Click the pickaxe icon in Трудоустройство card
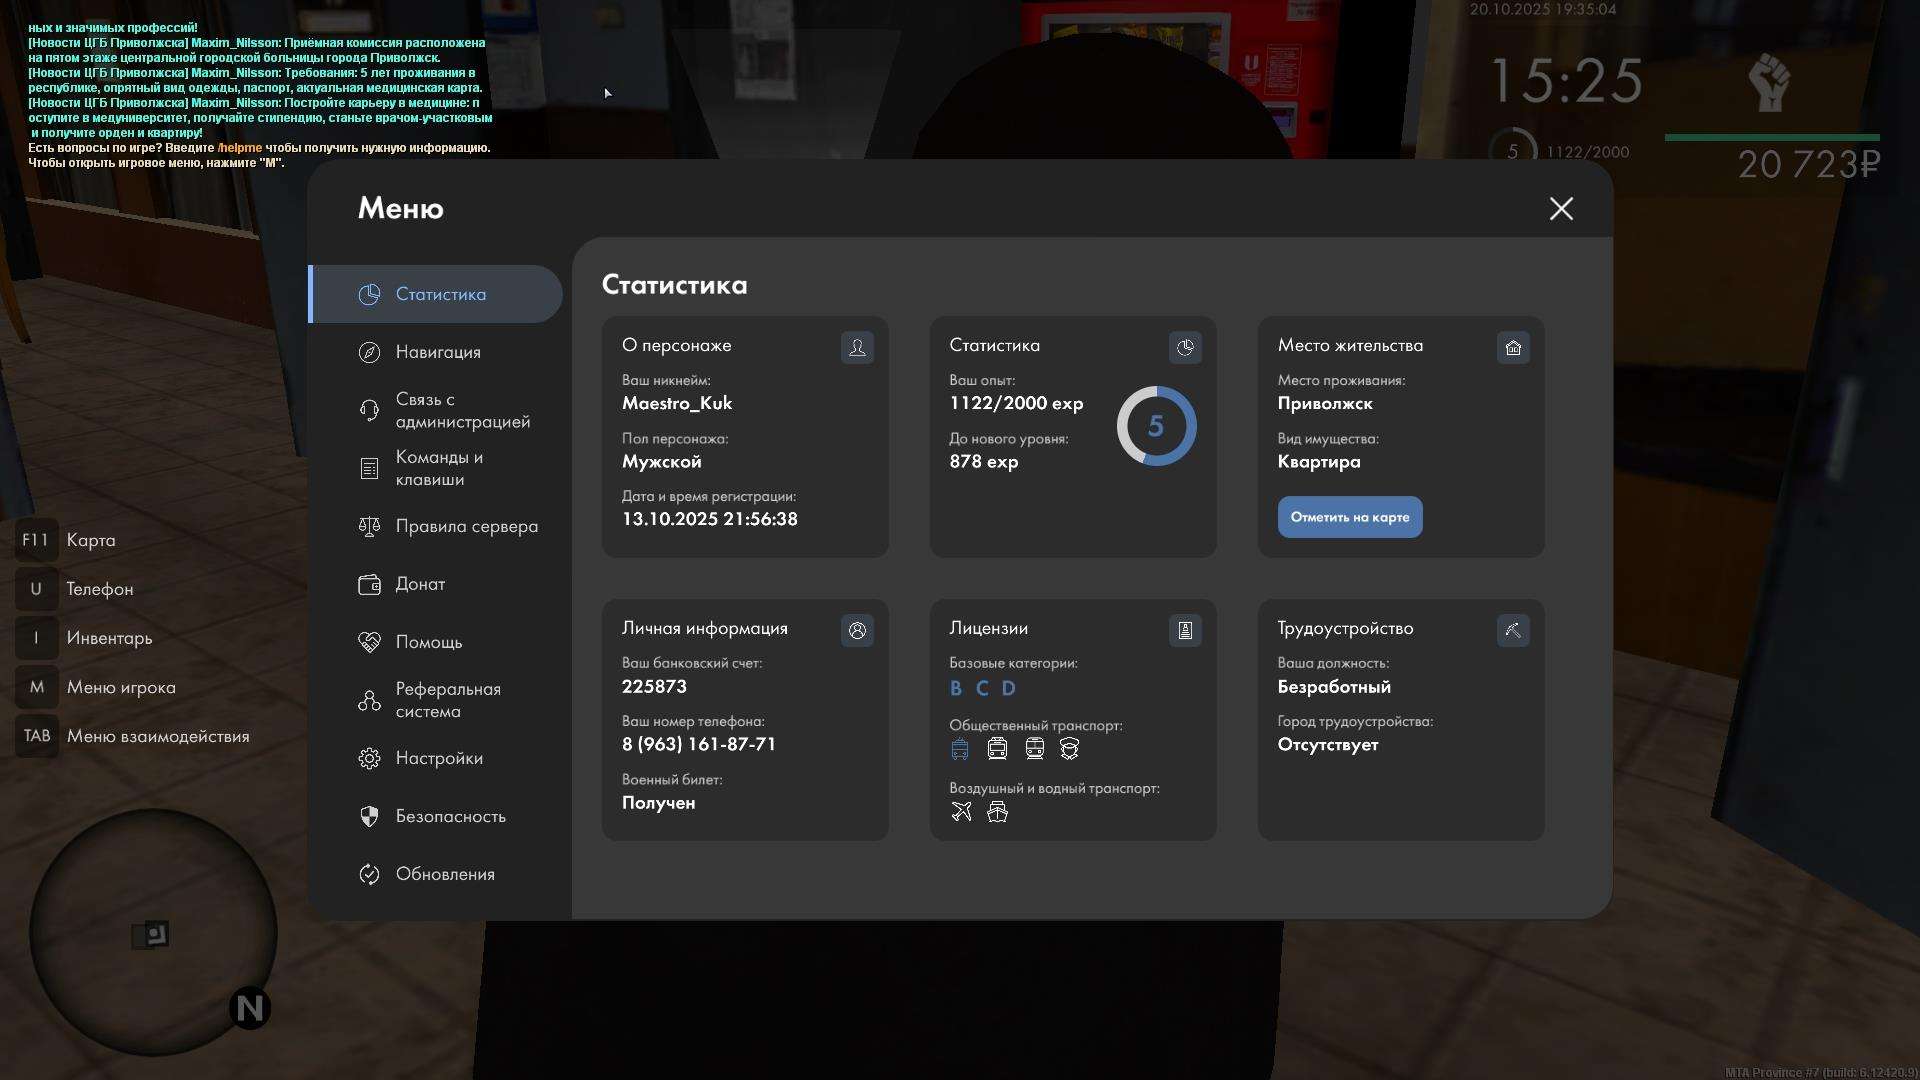Screen dimensions: 1920x1080 [x=1513, y=630]
